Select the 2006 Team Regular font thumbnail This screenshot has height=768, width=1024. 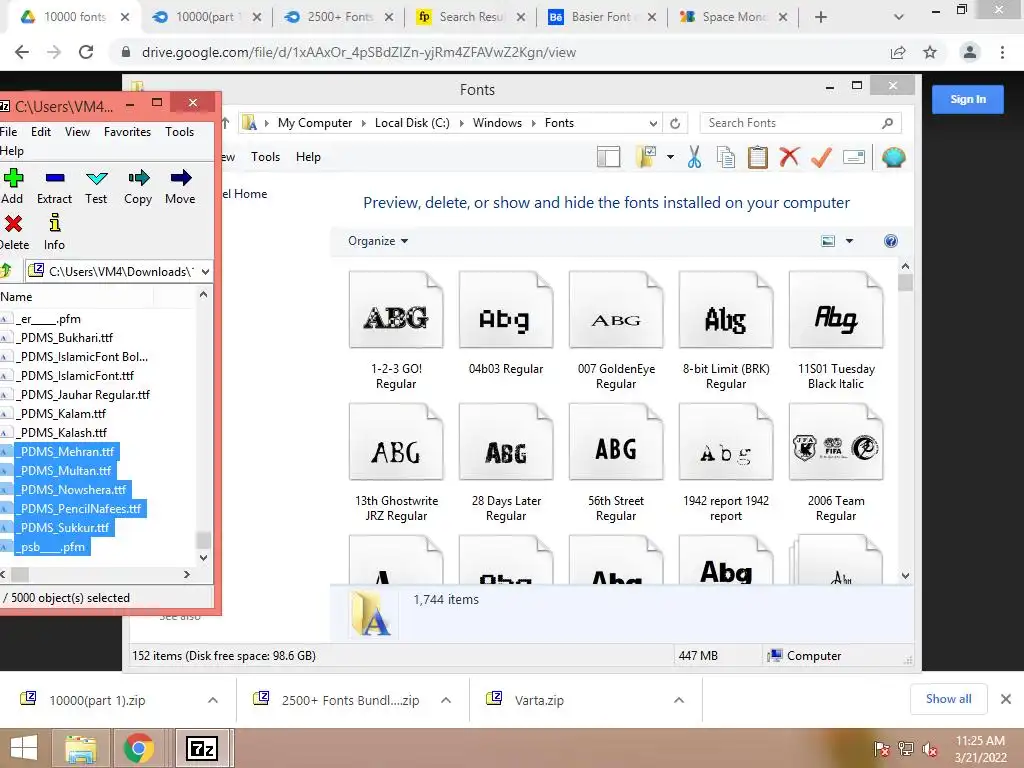tap(836, 441)
